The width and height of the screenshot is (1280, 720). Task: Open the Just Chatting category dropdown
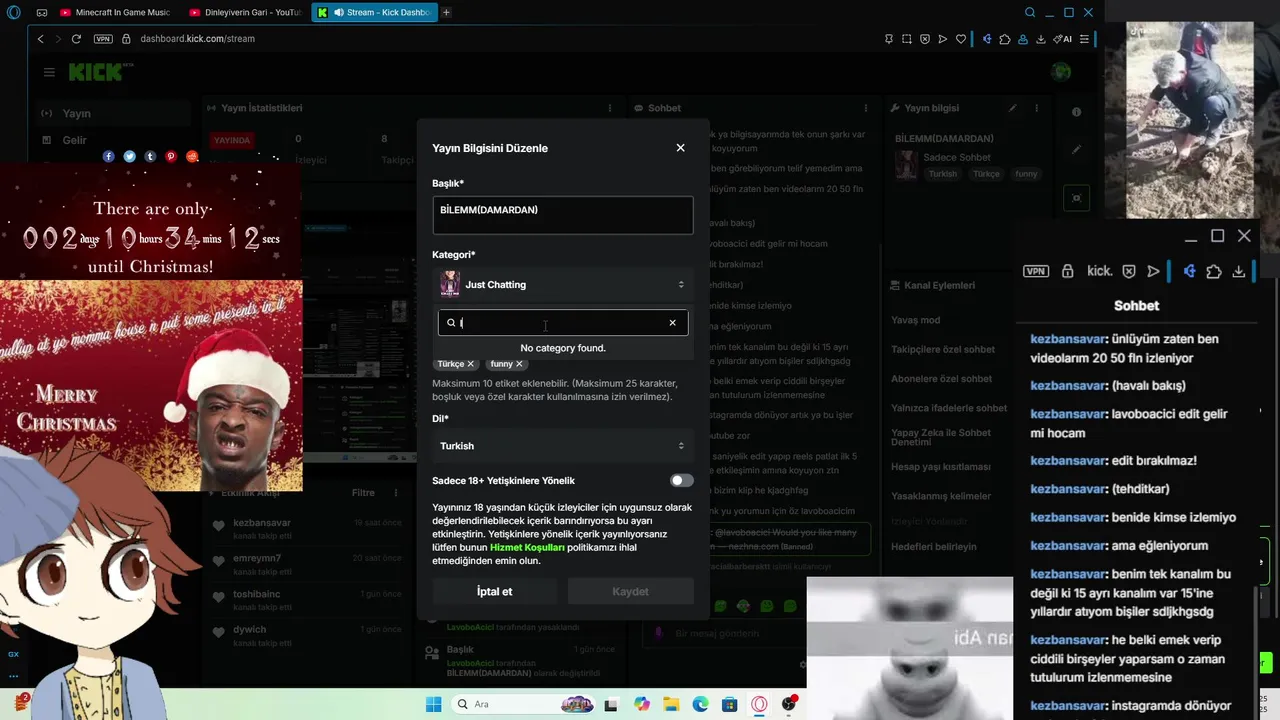pos(562,284)
